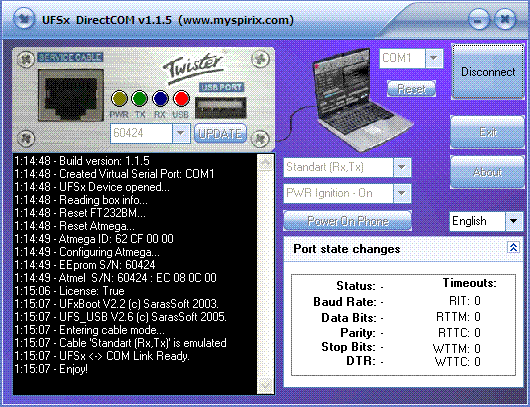The height and width of the screenshot is (407, 530).
Task: Click the service cable RJ45 port image
Action: (x=71, y=95)
